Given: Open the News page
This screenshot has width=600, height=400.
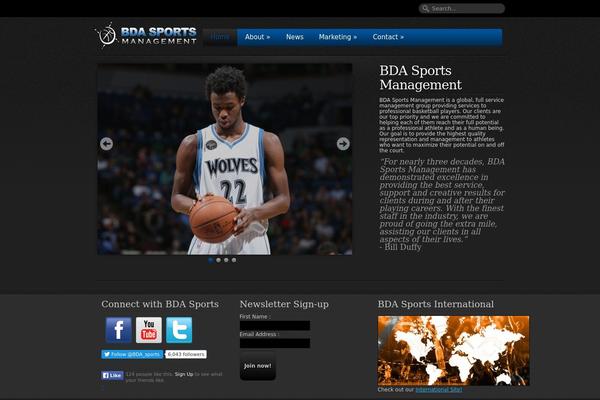Looking at the screenshot, I should click(x=295, y=37).
